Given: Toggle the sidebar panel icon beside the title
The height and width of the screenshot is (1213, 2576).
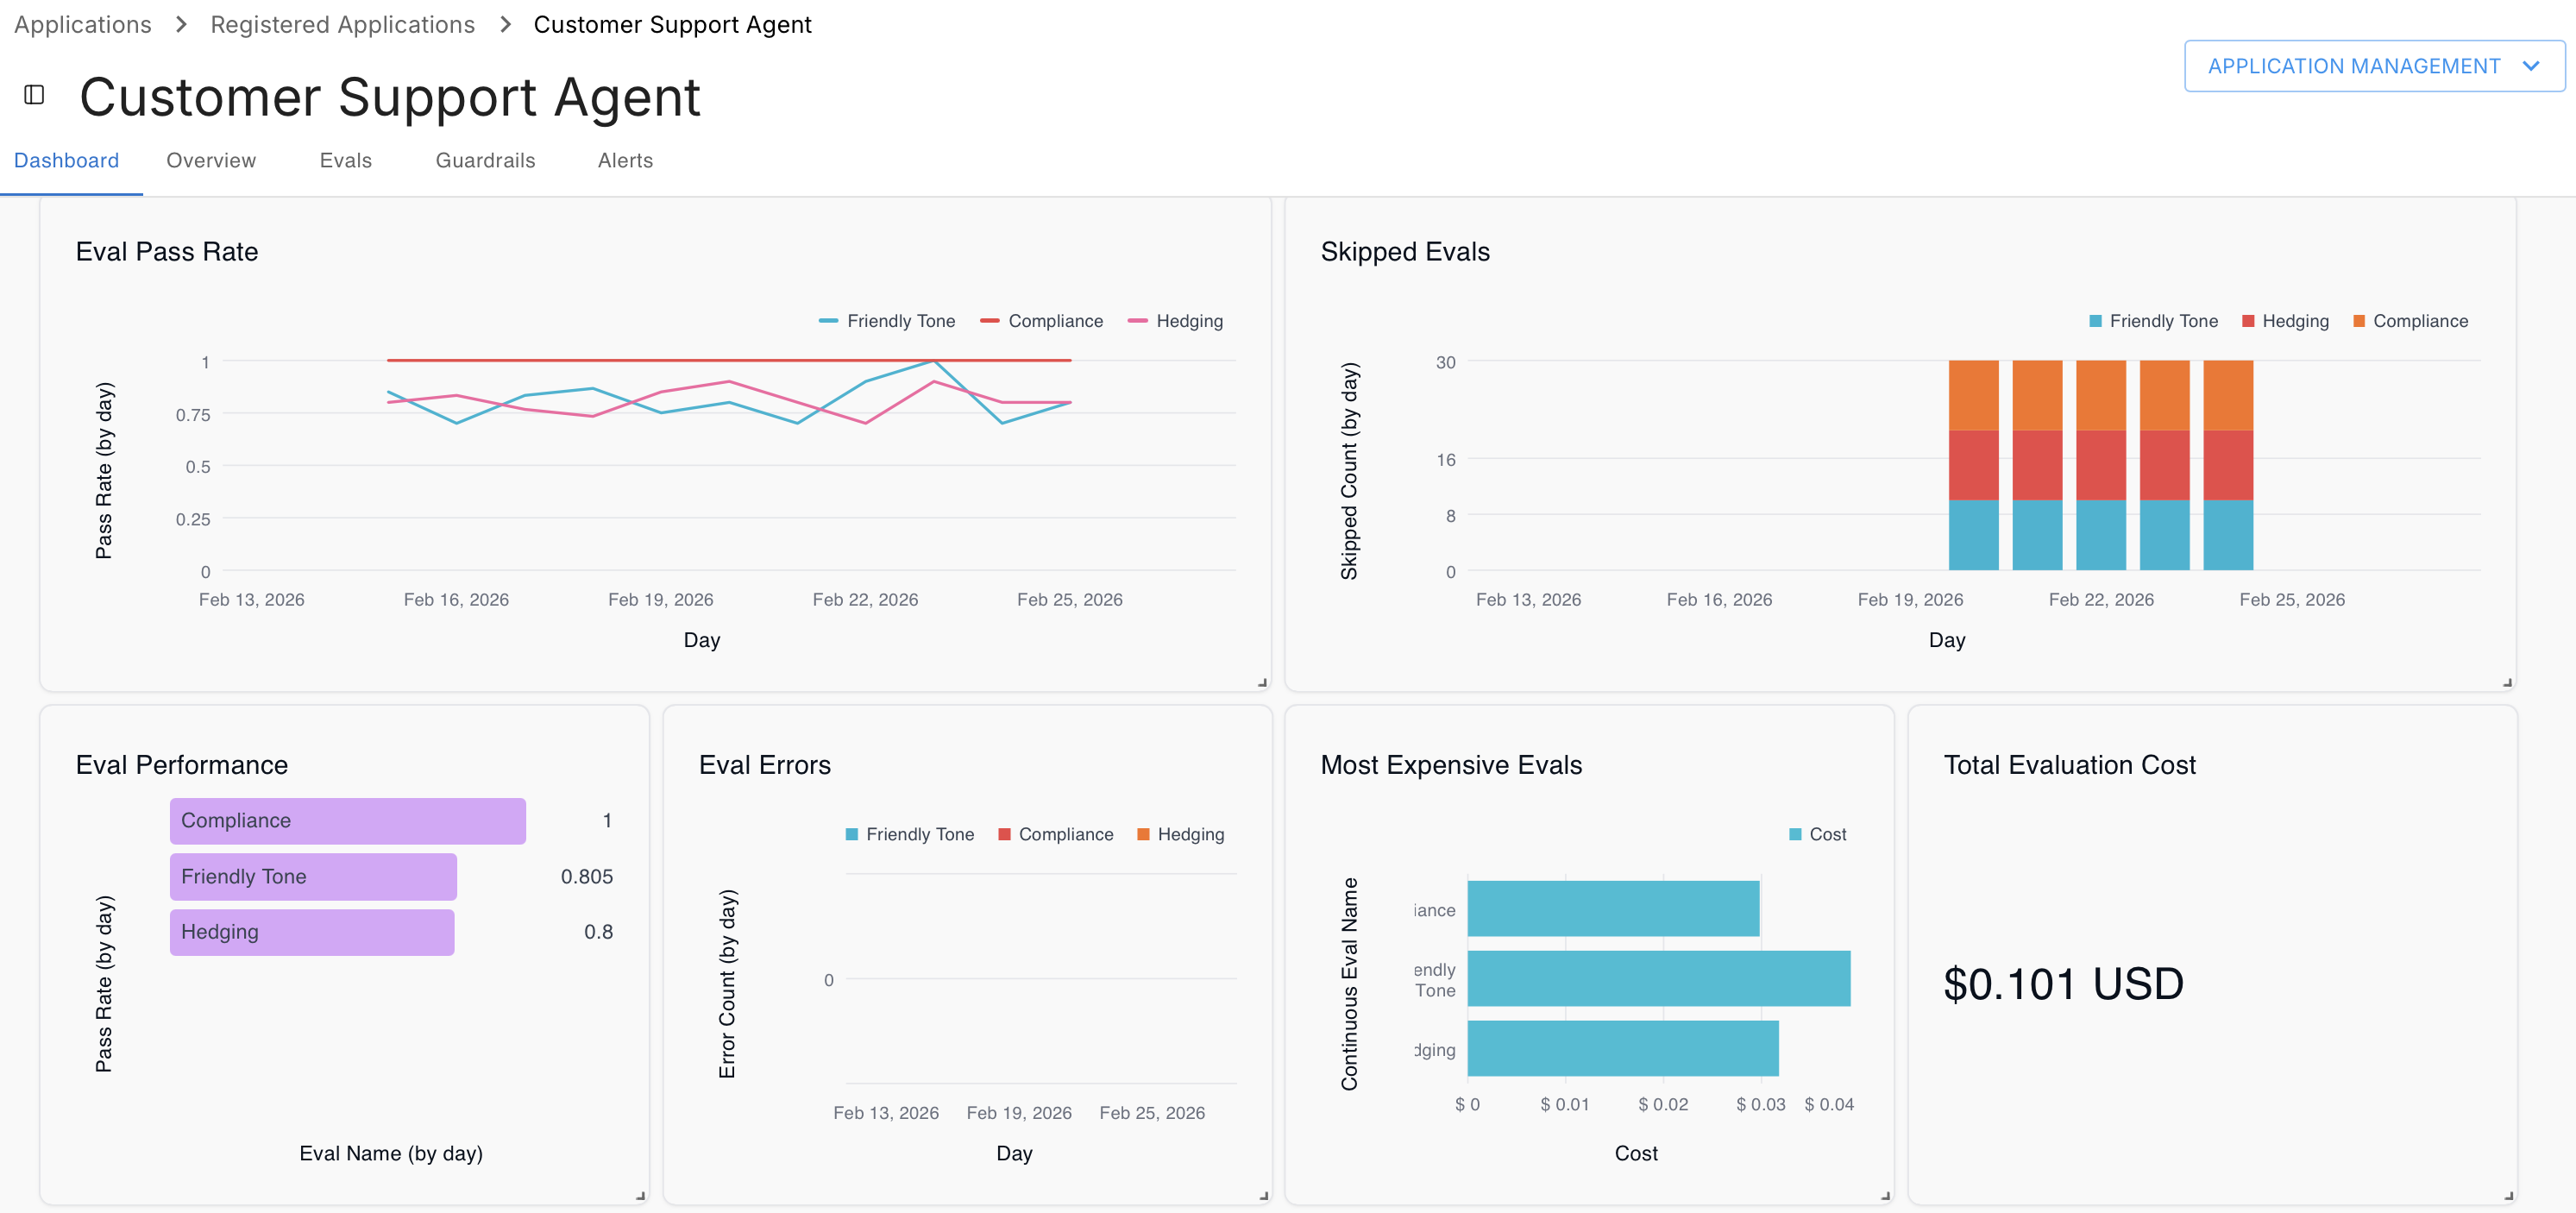Looking at the screenshot, I should tap(34, 95).
